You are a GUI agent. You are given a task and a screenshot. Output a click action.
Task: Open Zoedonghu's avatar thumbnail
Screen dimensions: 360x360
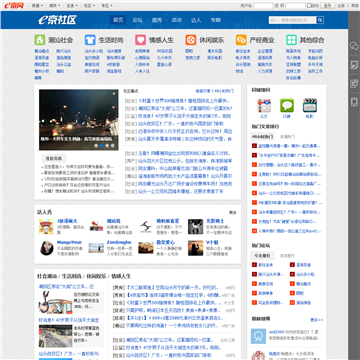pyautogui.click(x=96, y=248)
